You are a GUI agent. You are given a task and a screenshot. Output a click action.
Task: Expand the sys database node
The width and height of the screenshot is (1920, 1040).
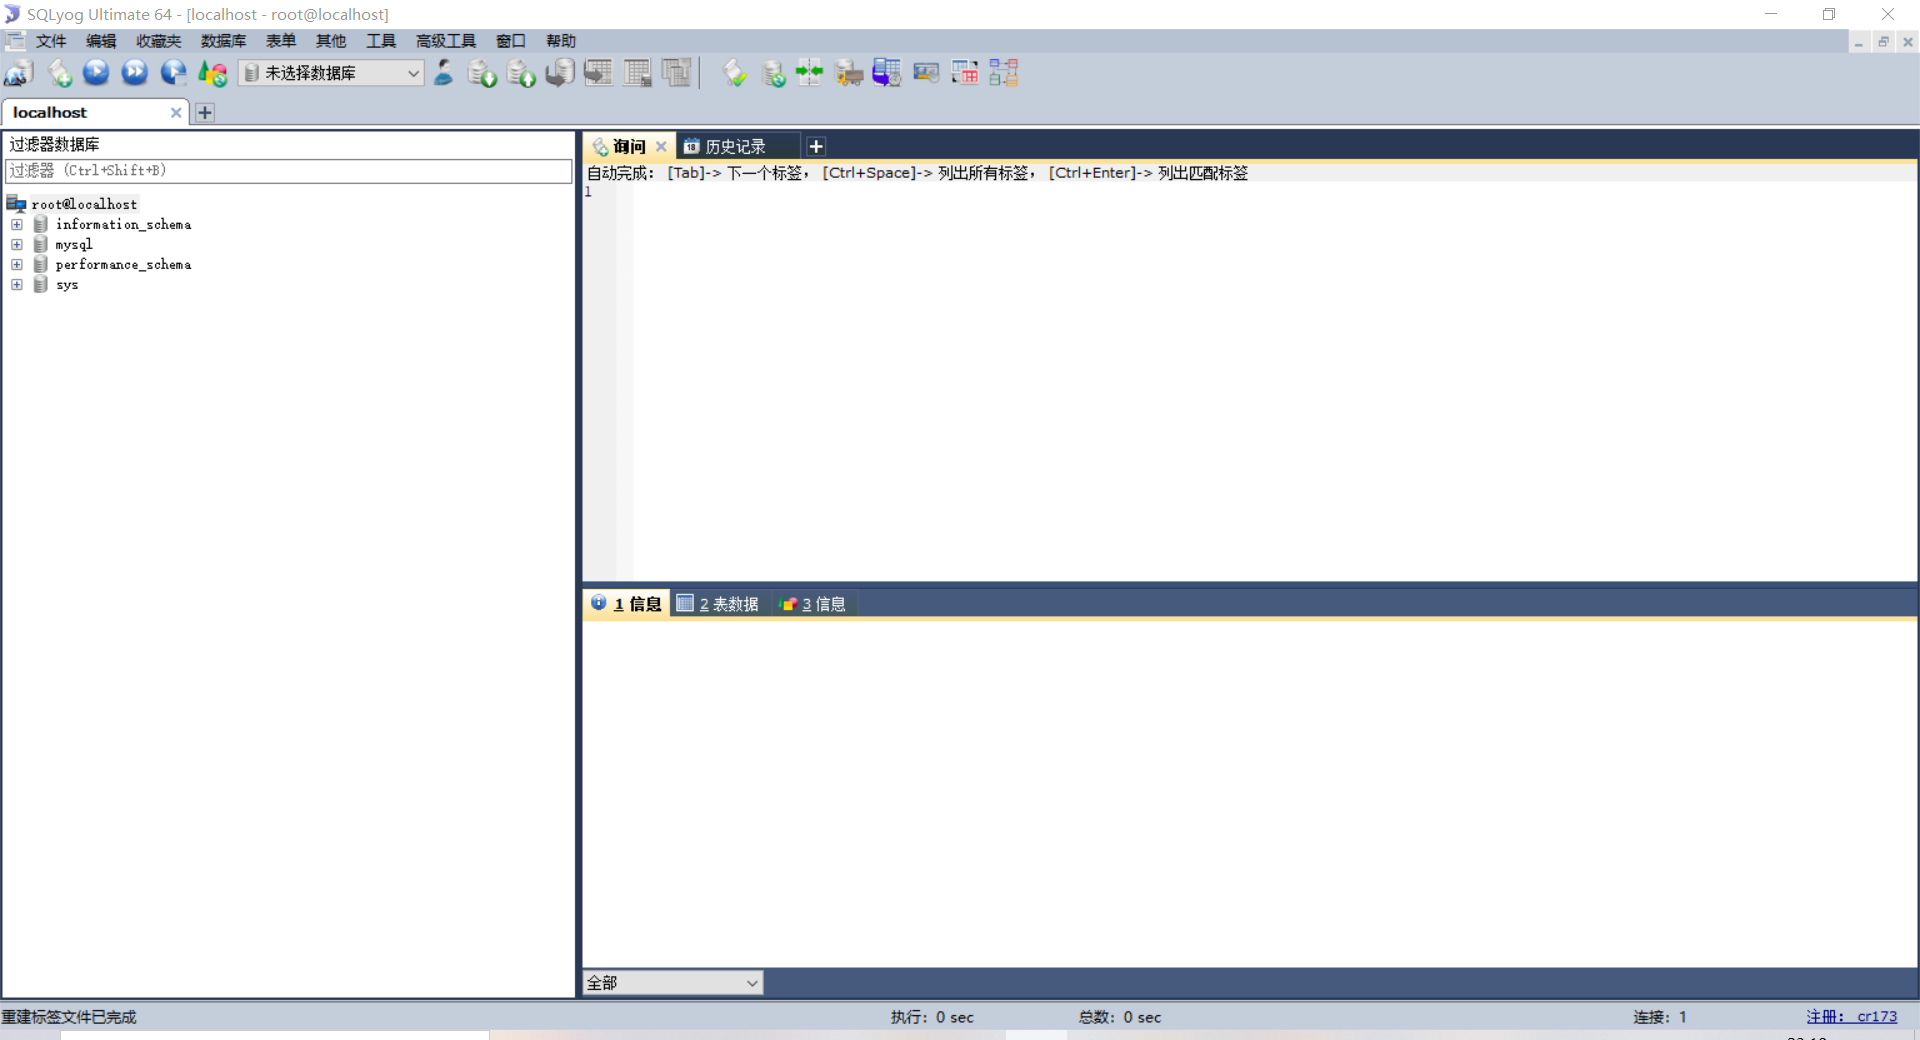click(17, 285)
